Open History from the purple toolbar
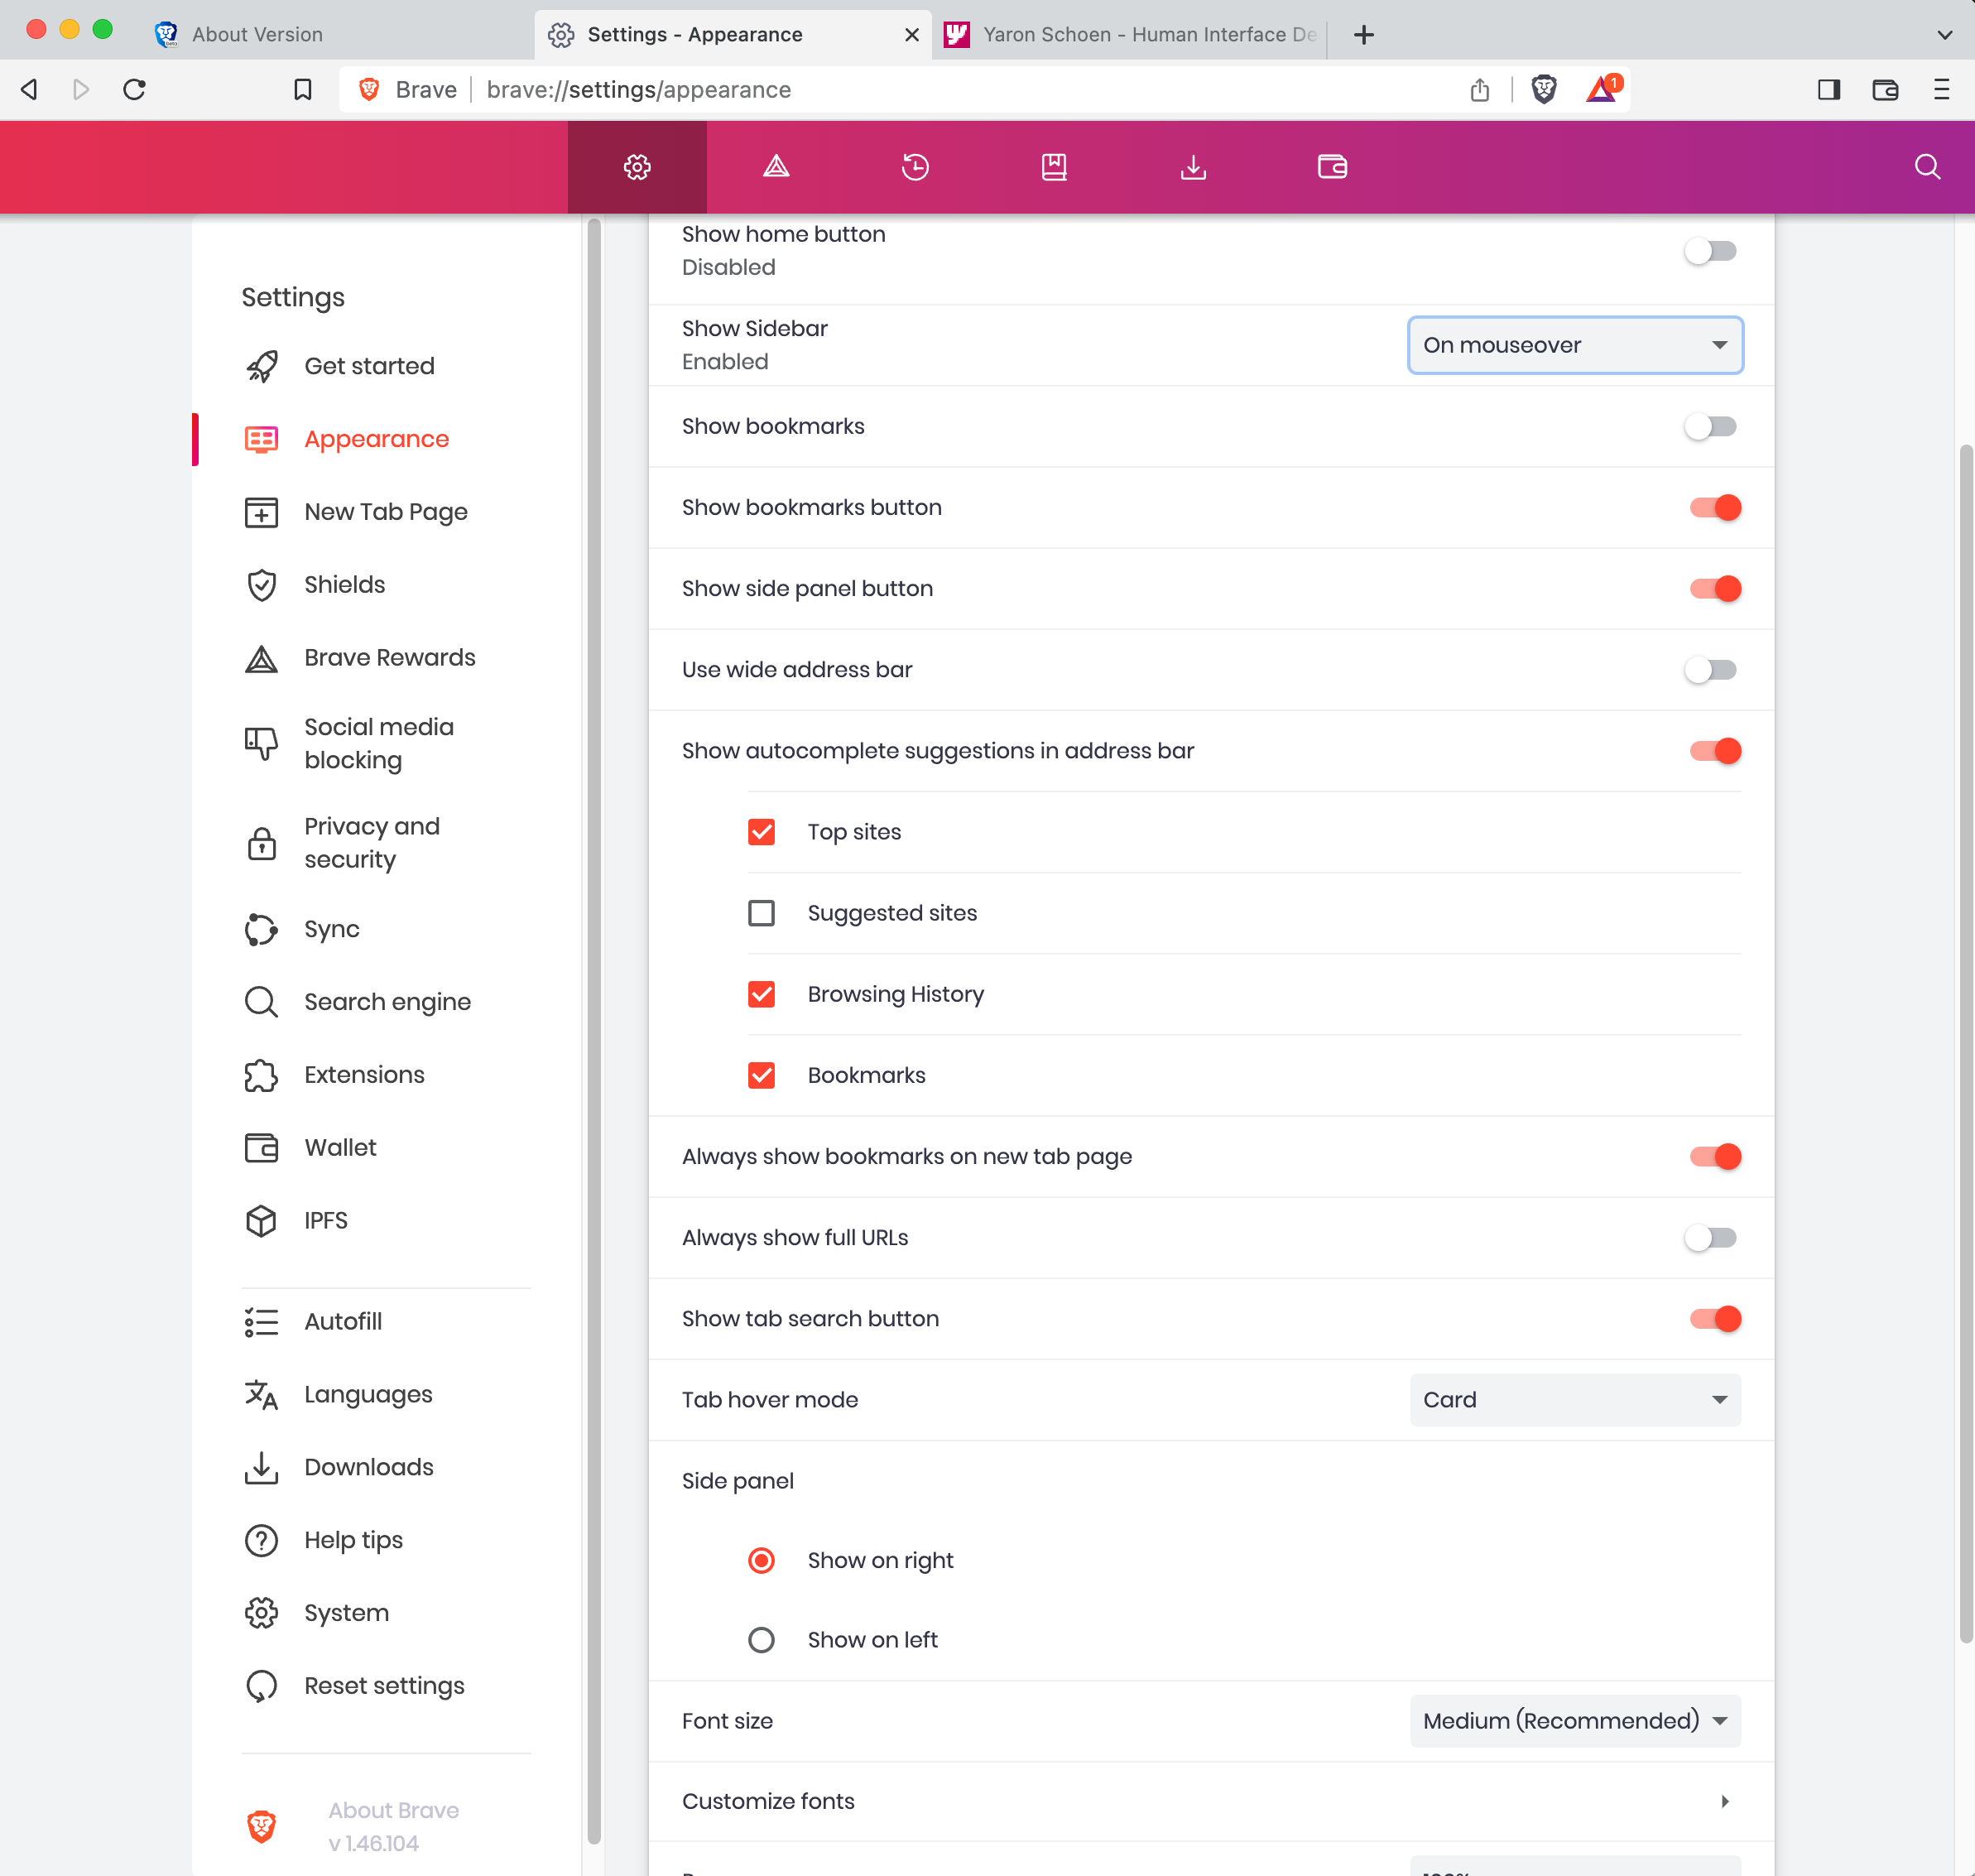1975x1876 pixels. pos(915,167)
